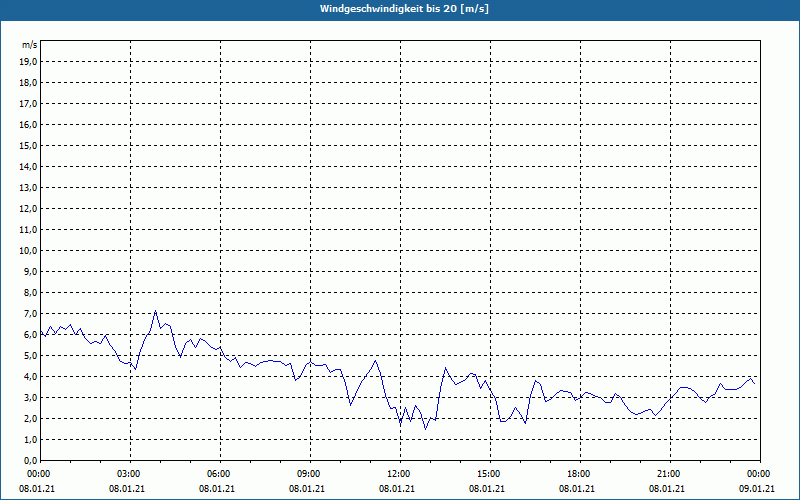
Task: Click the "08.01.21" date under 21:00
Action: pos(667,489)
